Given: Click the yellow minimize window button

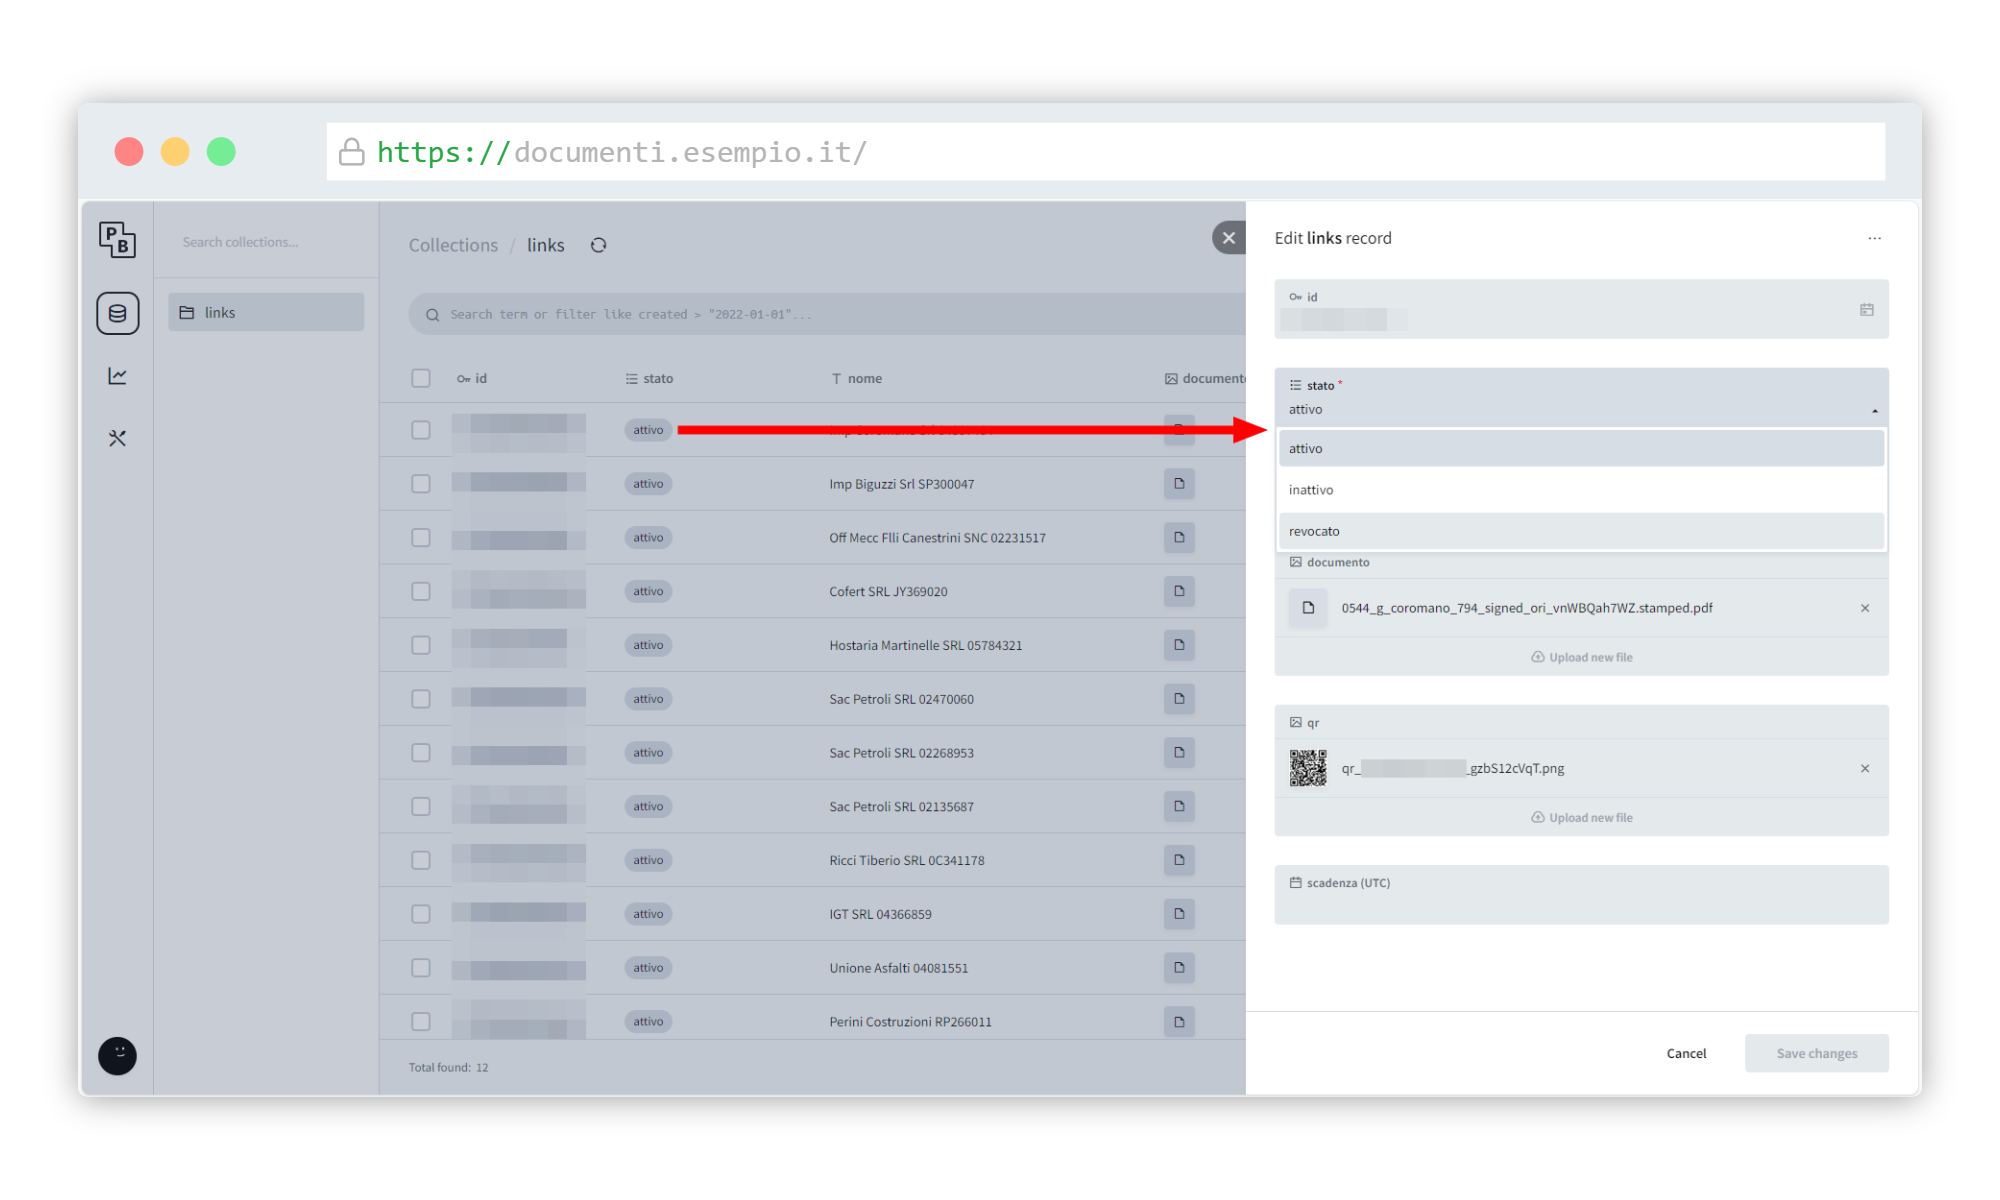Looking at the screenshot, I should [x=175, y=152].
